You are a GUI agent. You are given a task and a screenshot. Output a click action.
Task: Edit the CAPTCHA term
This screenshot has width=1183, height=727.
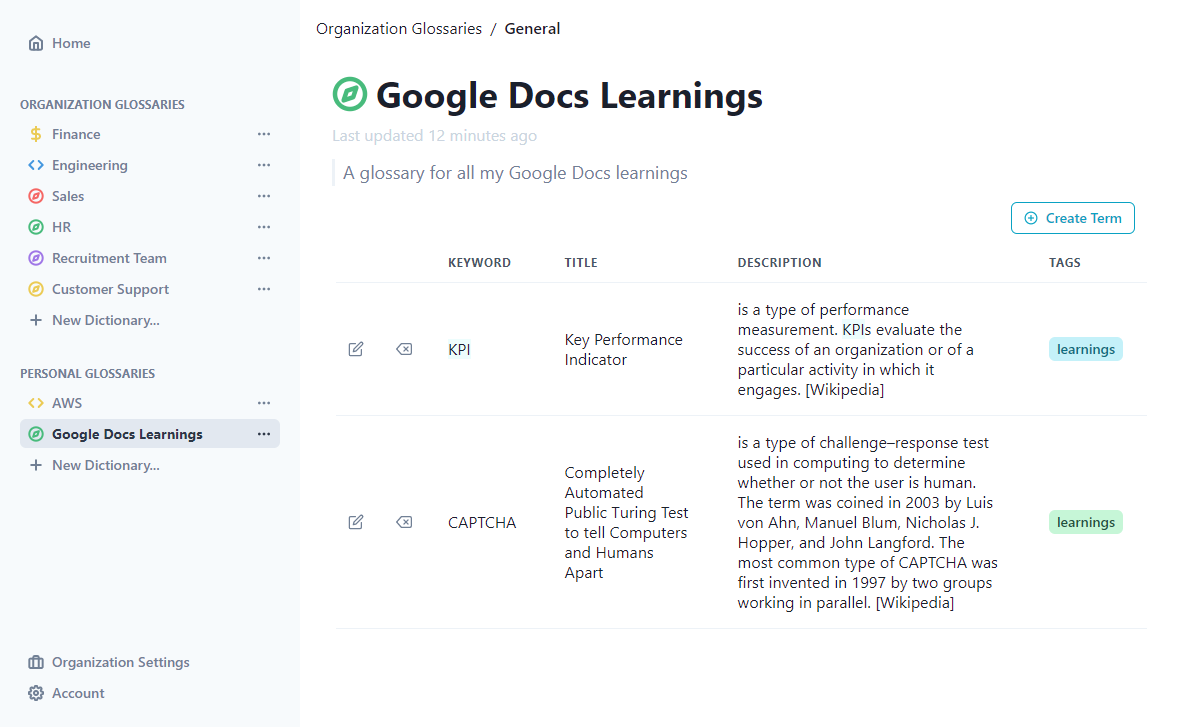(356, 522)
